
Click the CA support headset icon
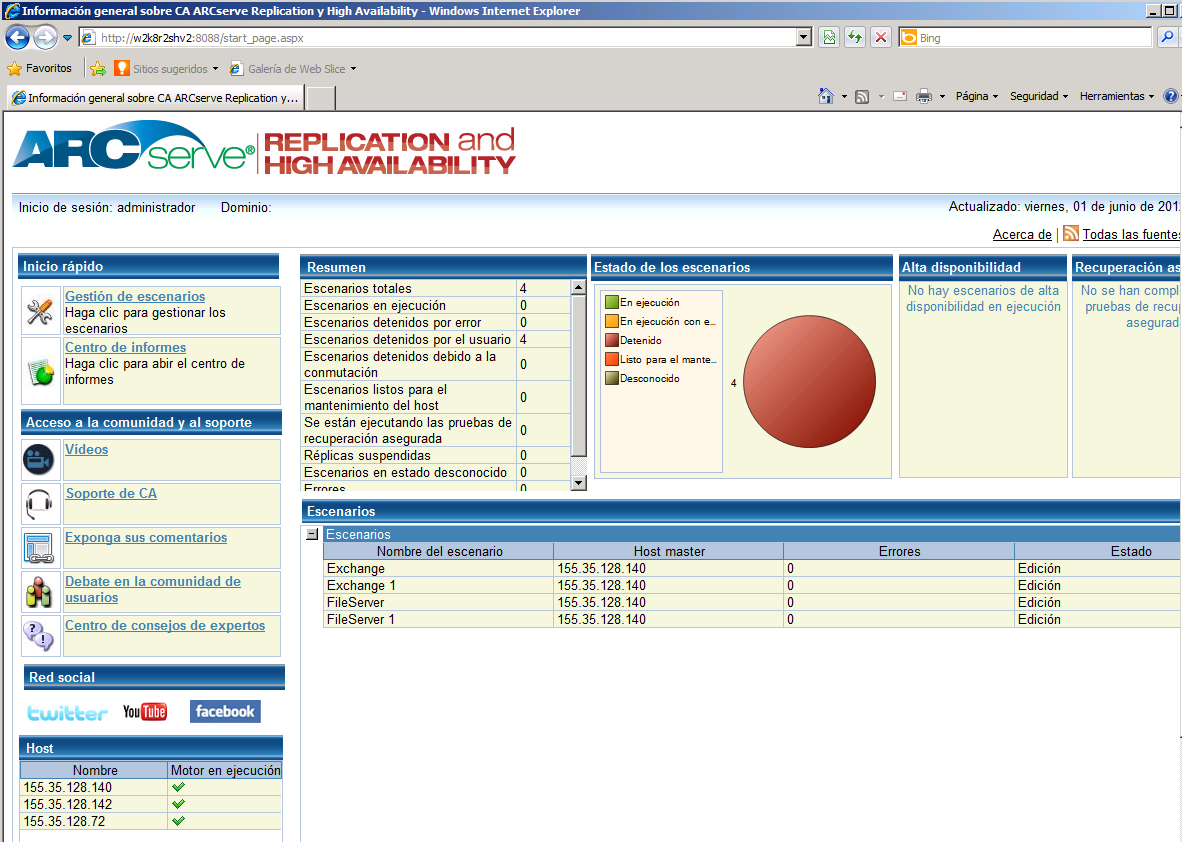point(39,504)
